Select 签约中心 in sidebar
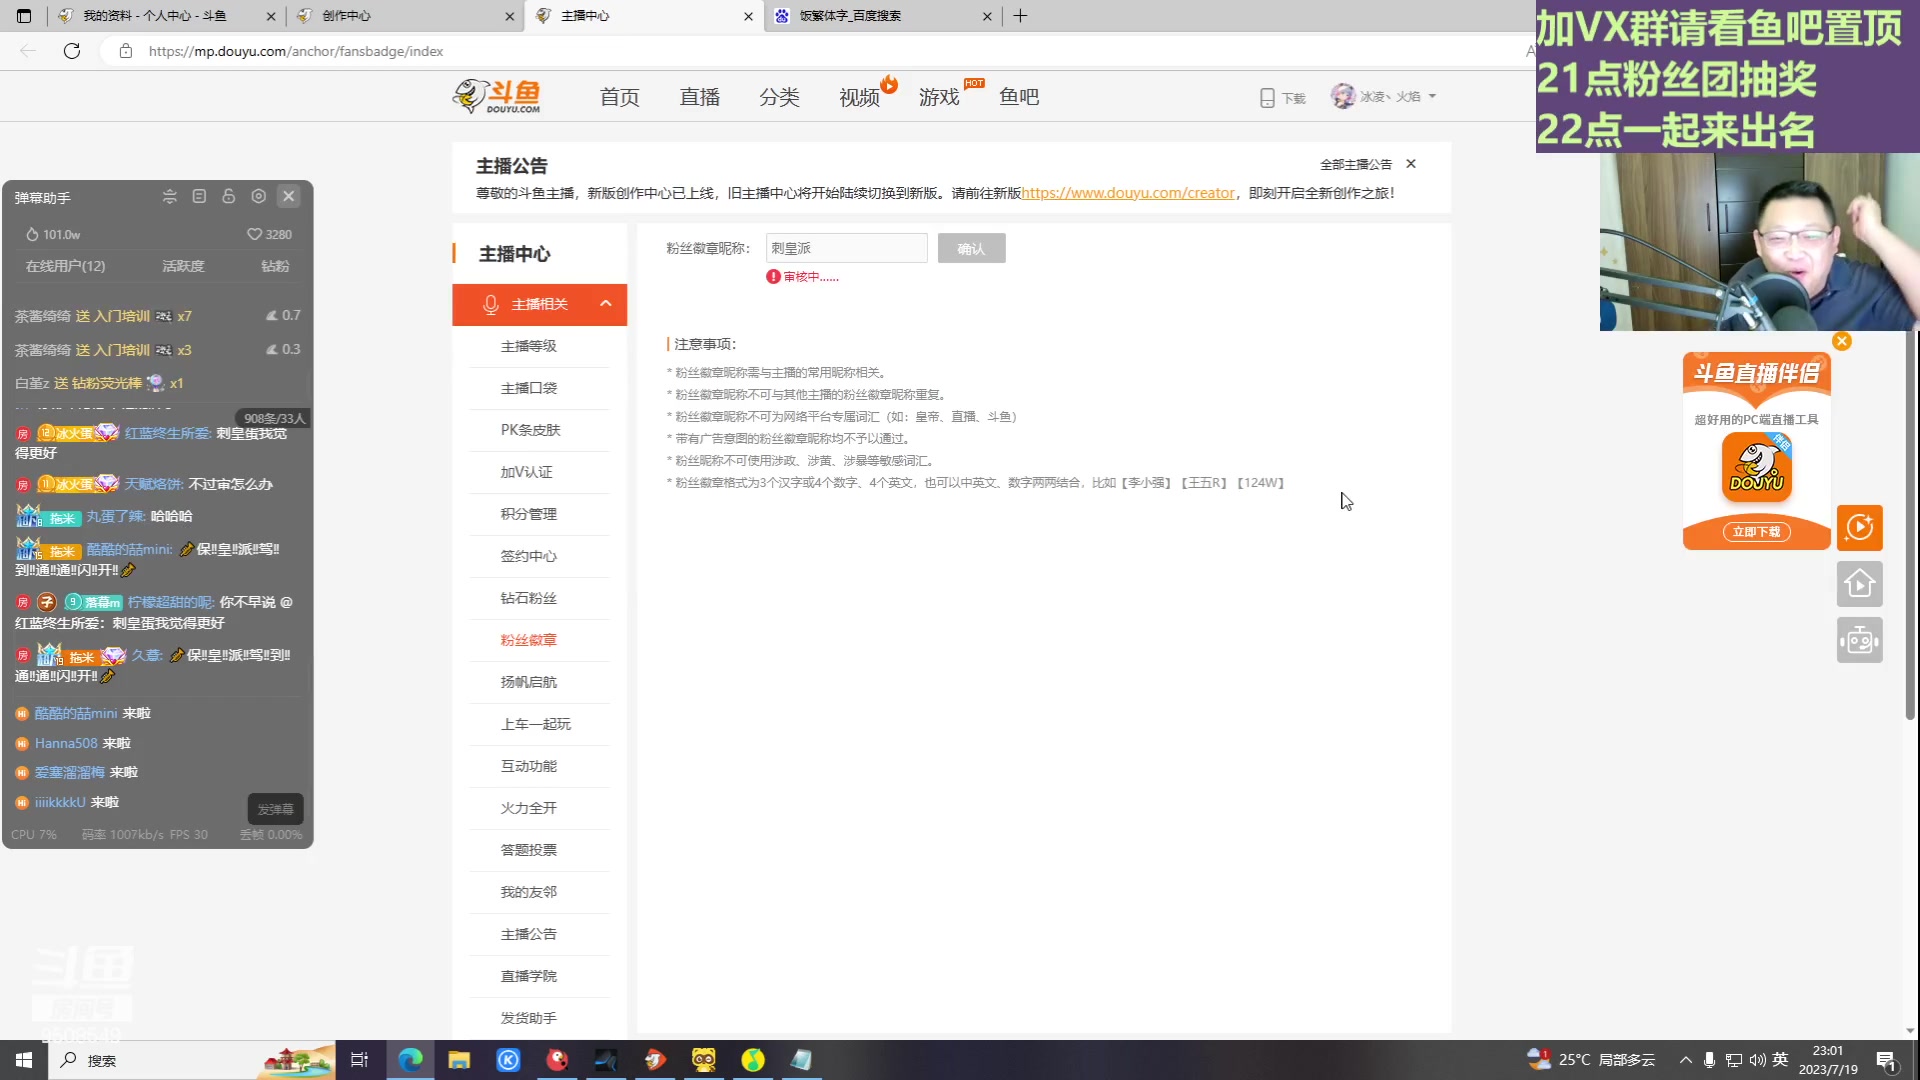 [x=529, y=556]
